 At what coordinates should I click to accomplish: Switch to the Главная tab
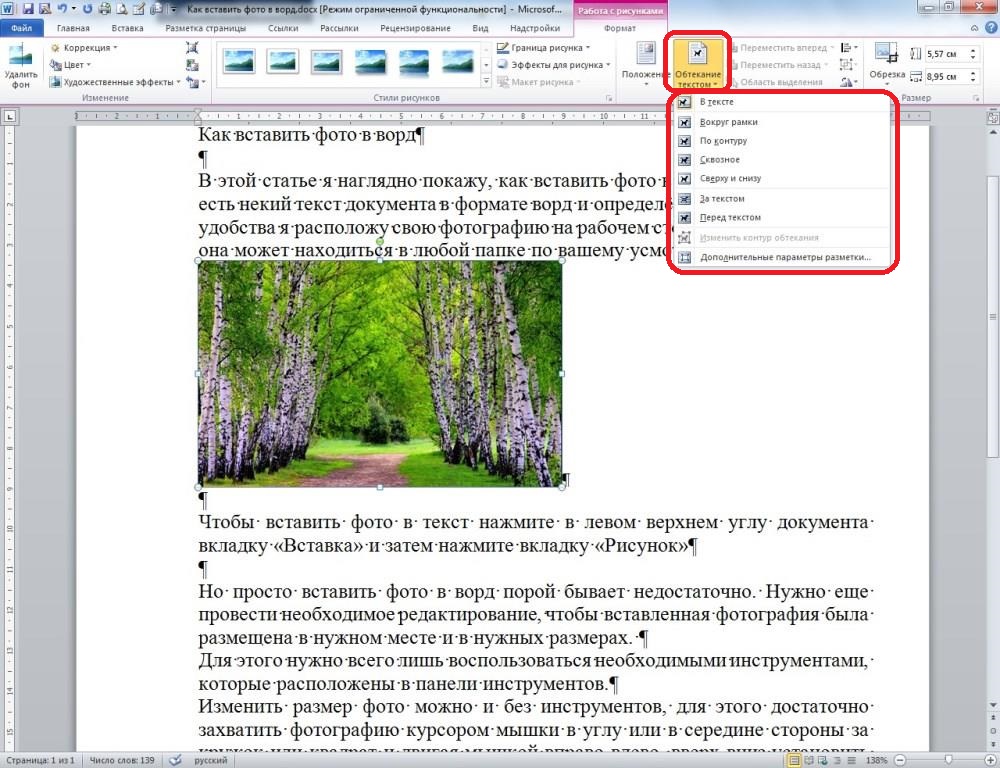click(x=73, y=28)
